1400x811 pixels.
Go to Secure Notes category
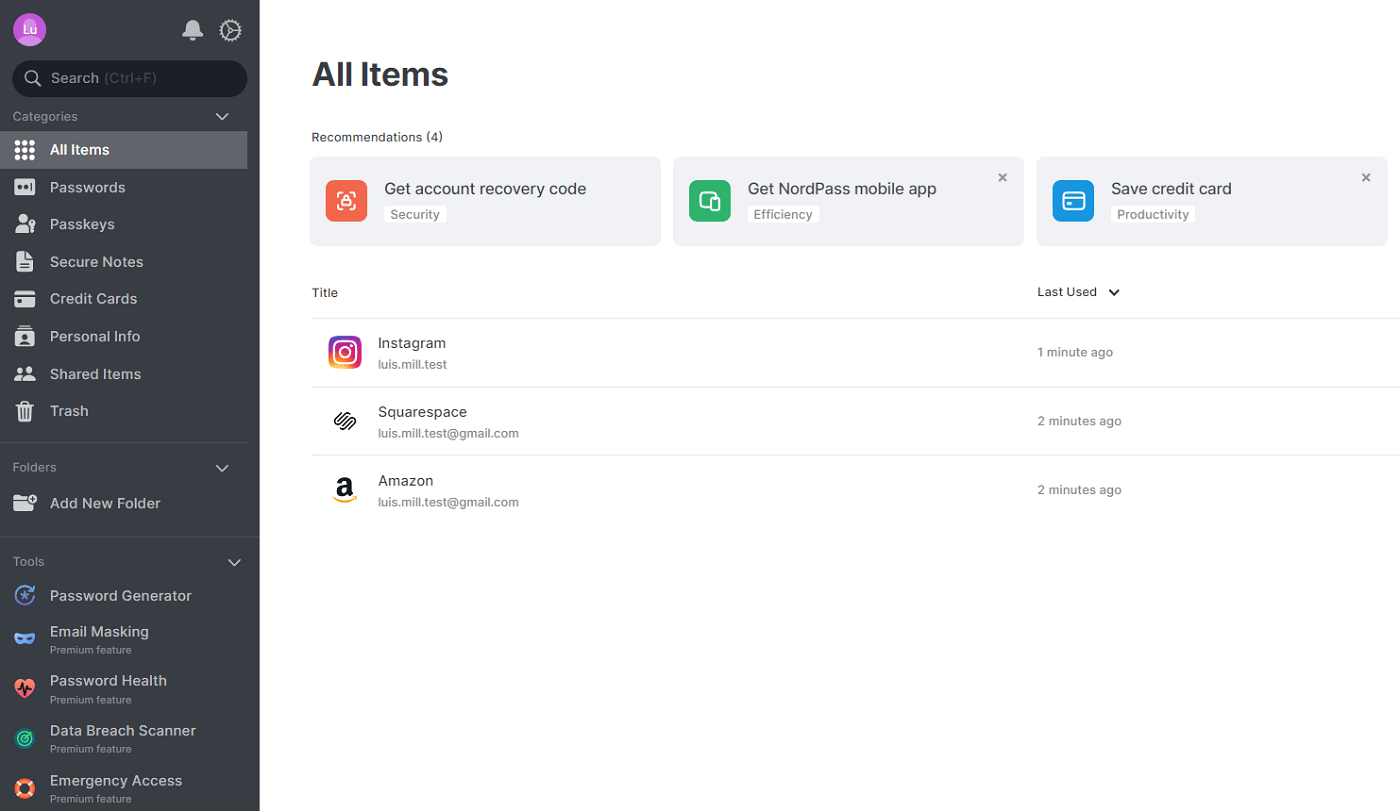[x=96, y=262]
